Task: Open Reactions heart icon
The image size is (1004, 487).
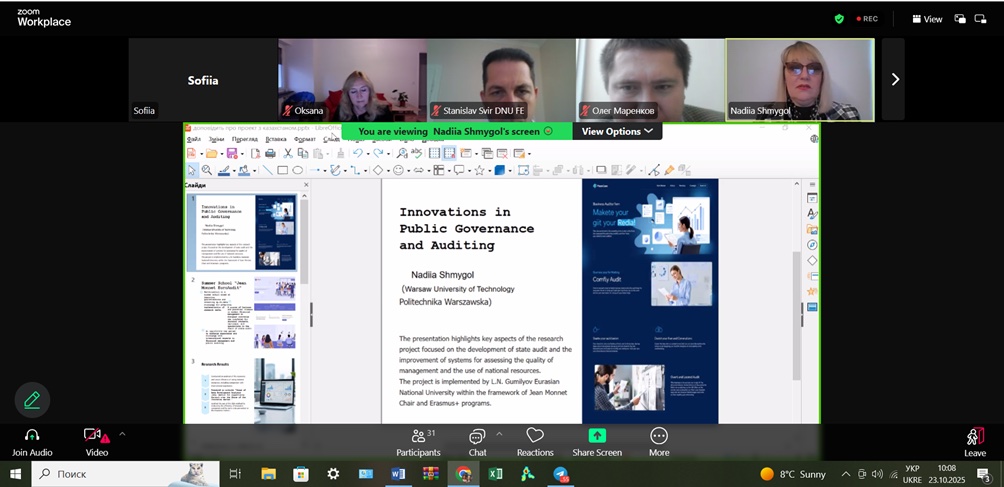Action: click(535, 441)
